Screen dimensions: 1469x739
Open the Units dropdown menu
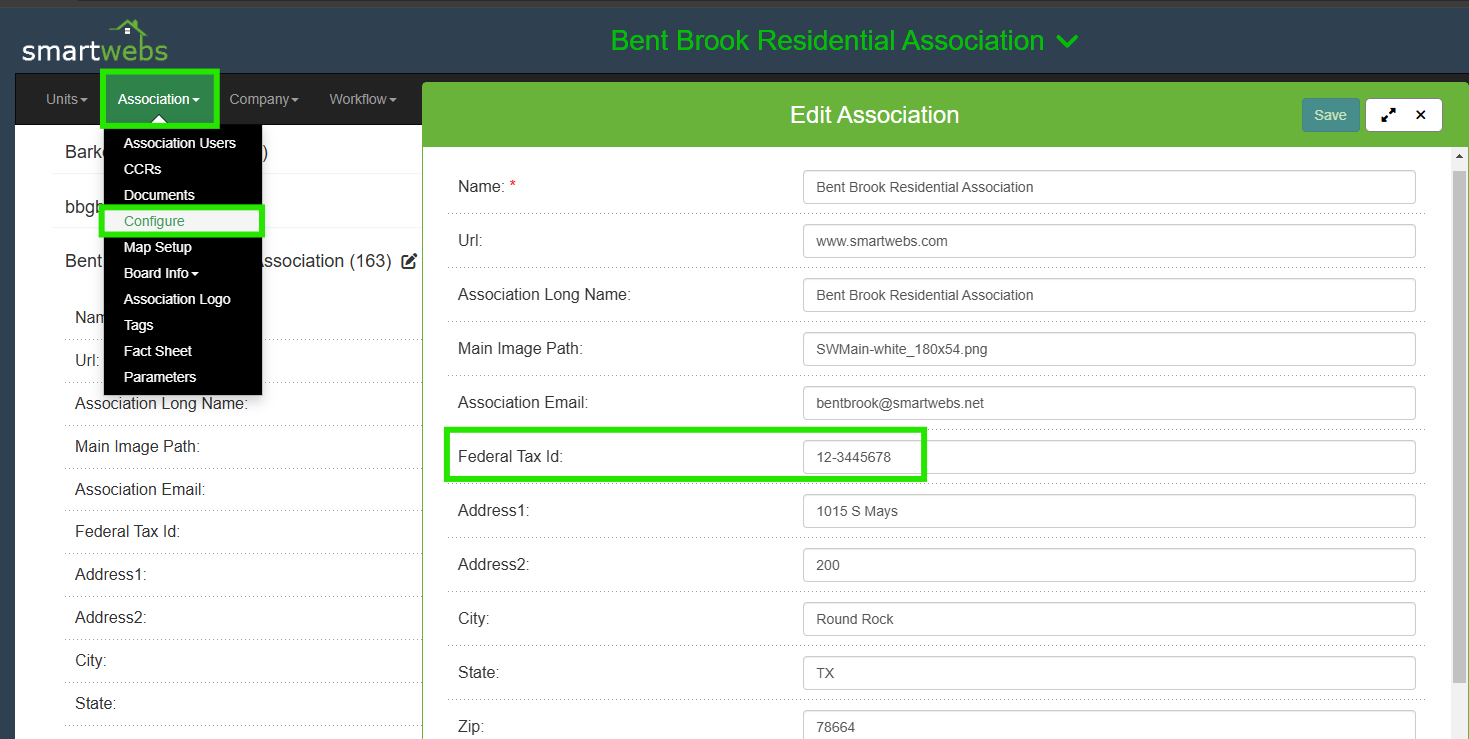point(66,99)
